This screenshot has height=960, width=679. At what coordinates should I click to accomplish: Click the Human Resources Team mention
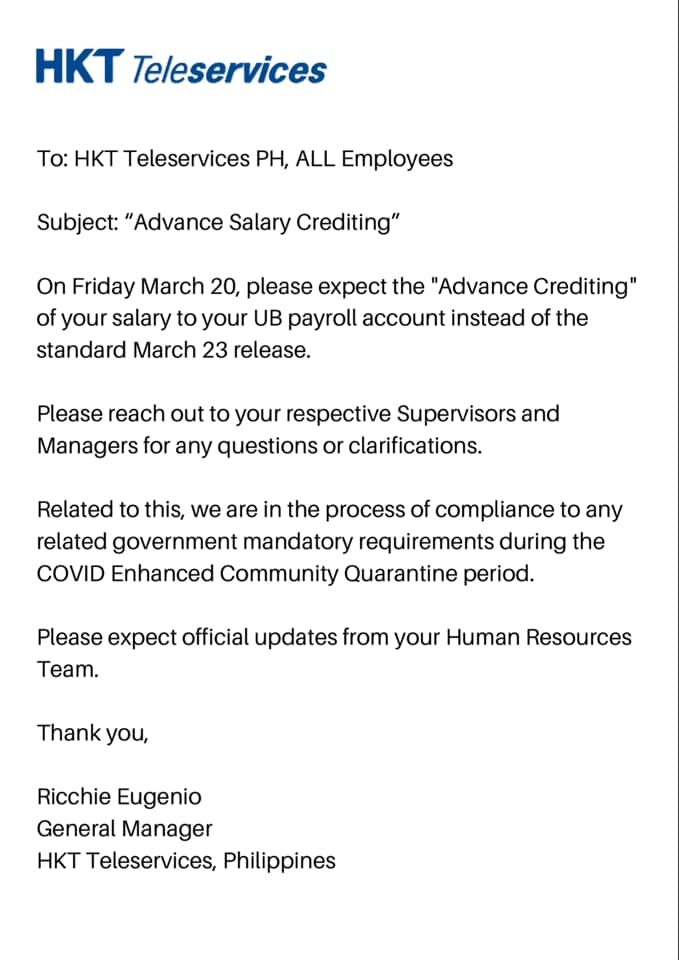tap(334, 653)
